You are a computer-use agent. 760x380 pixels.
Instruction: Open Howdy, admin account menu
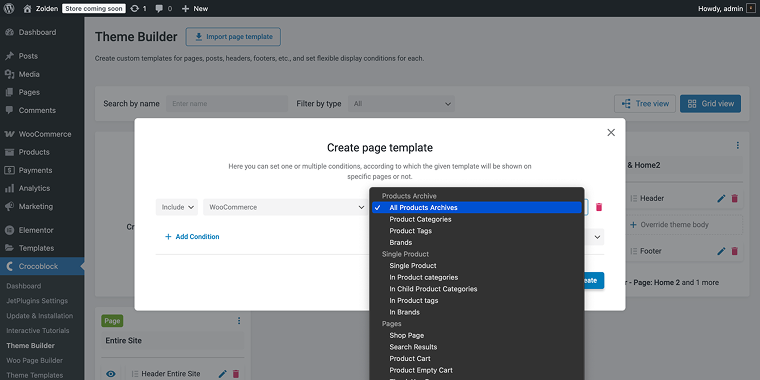tap(727, 8)
